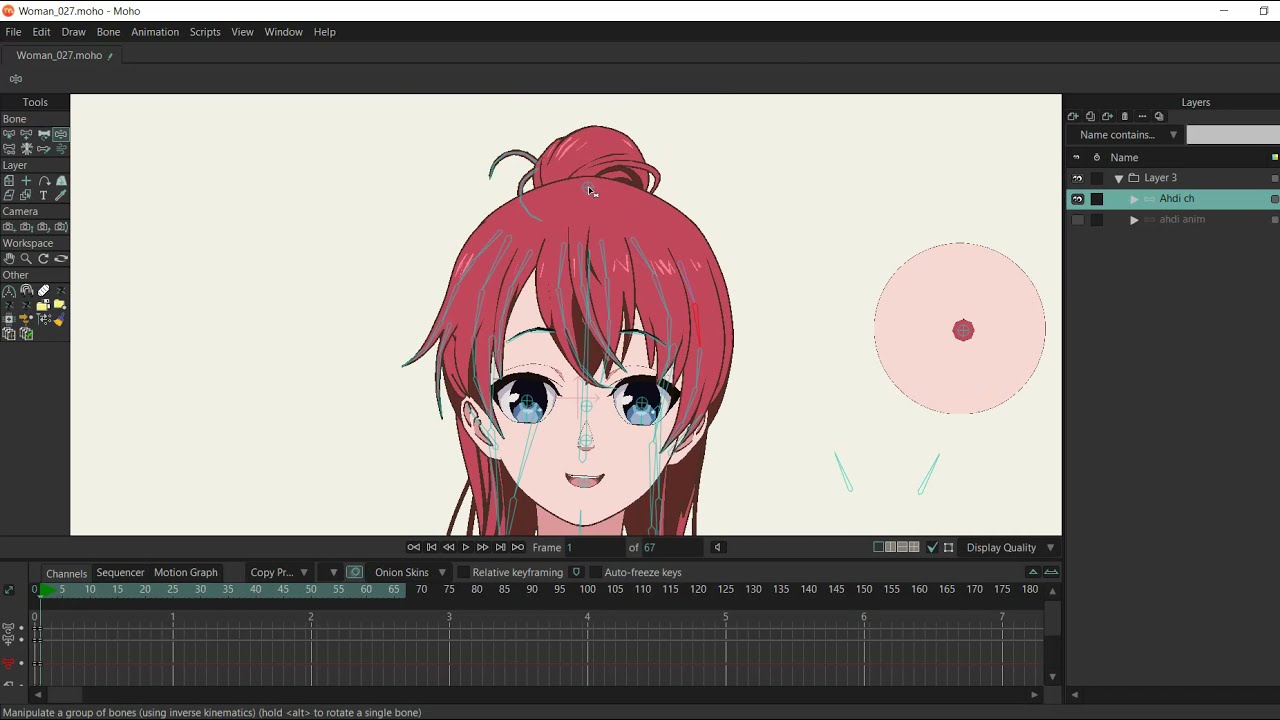Screen dimensions: 1280x720
Task: Collapse the Layer 3 group
Action: click(x=1119, y=178)
